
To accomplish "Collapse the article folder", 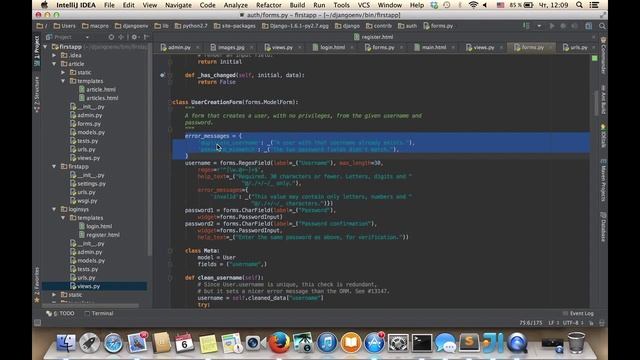I will [x=54, y=64].
